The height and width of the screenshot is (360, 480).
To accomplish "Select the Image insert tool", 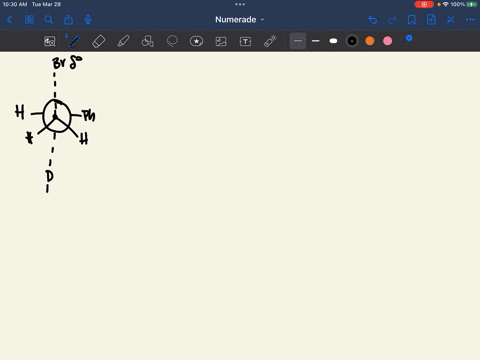I will 221,41.
